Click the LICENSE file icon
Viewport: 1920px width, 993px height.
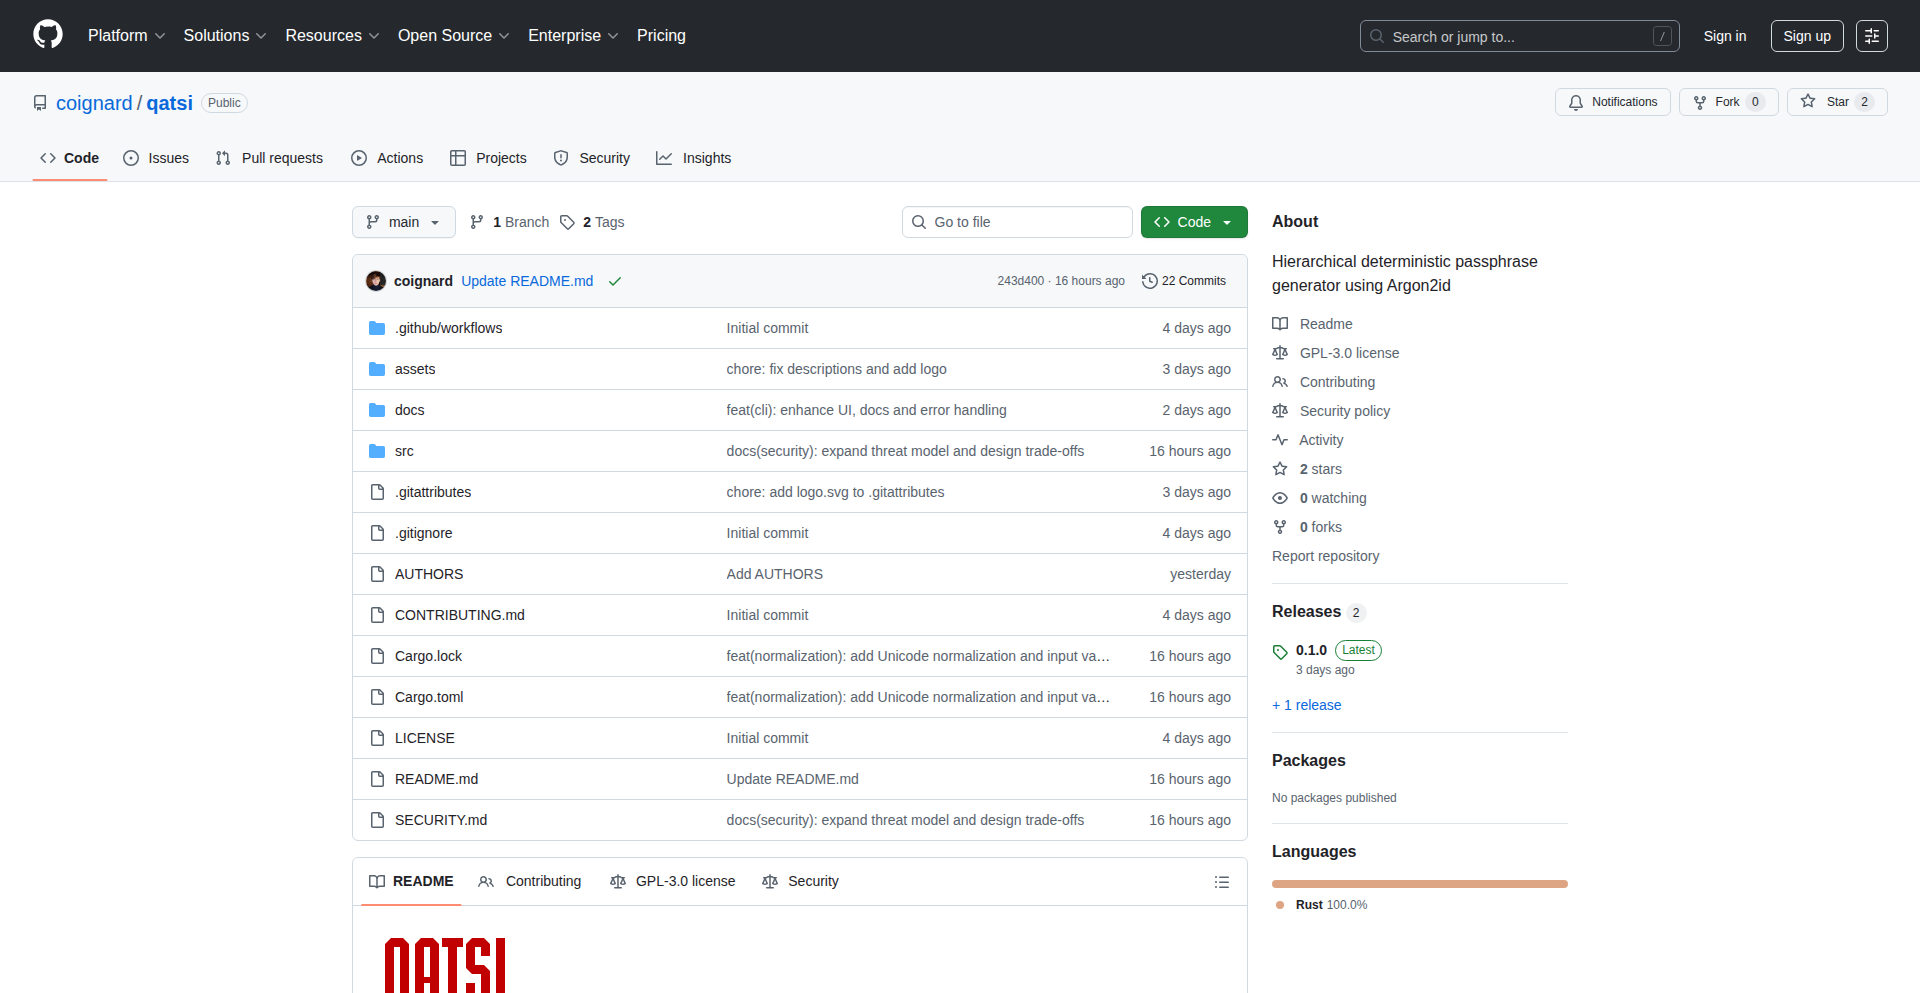coord(377,738)
